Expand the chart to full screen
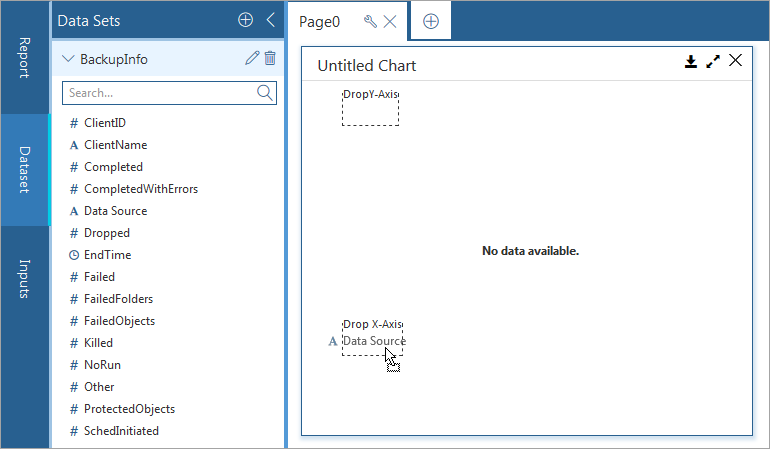 coord(713,61)
